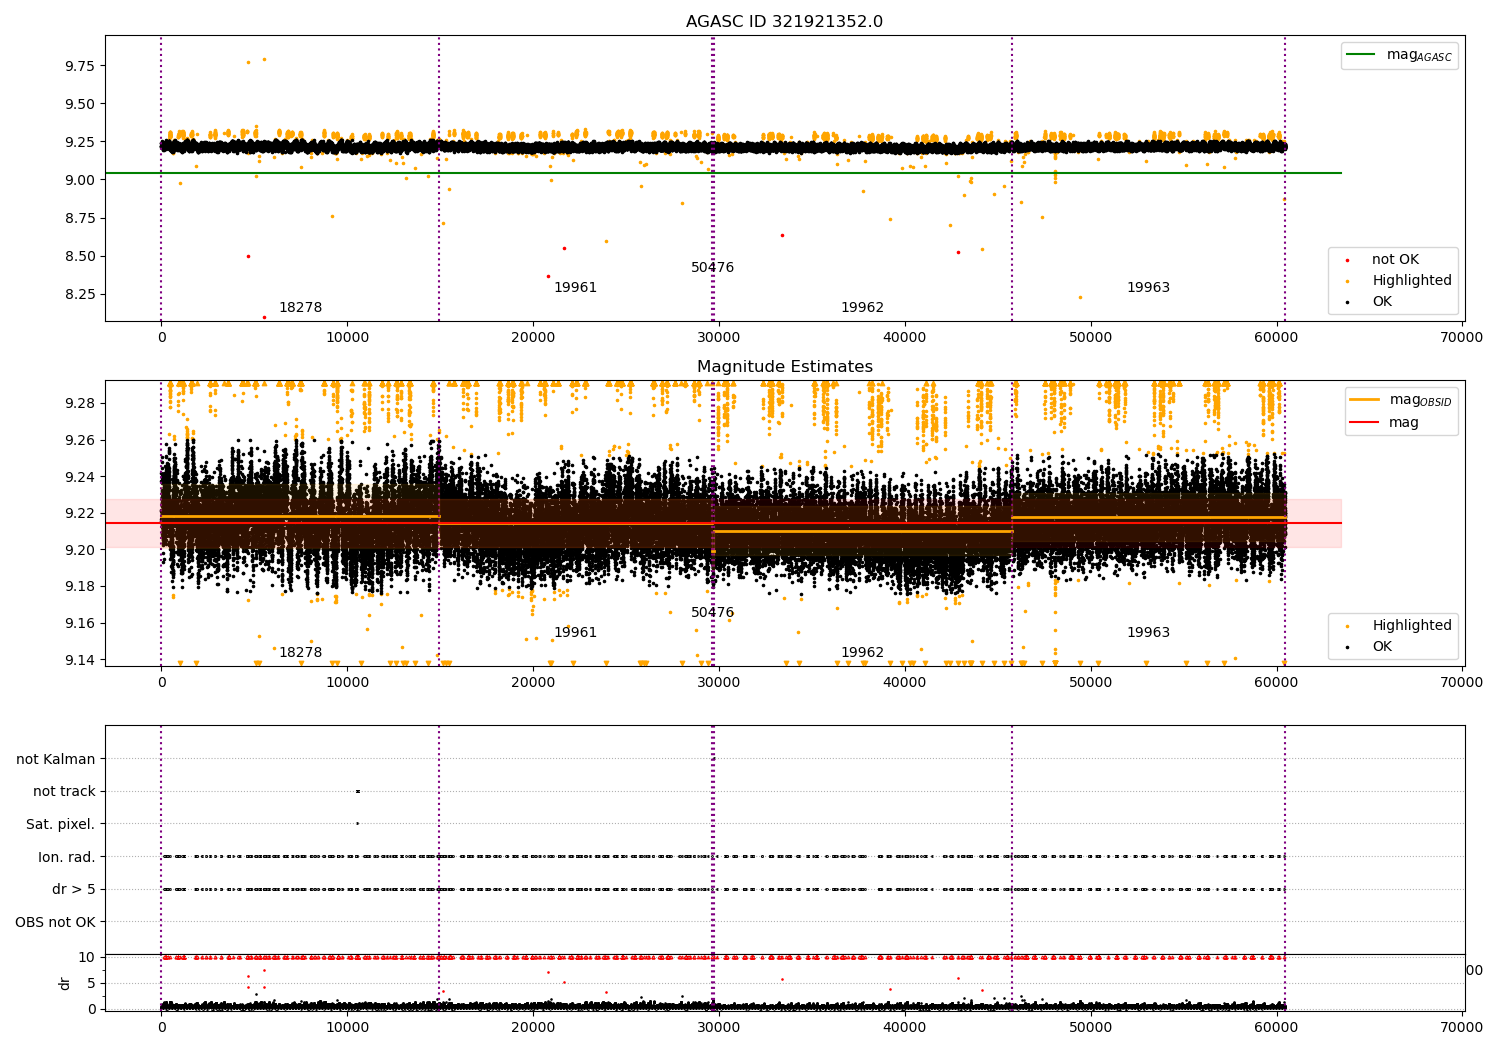Click the 'OBS not OK' row label
This screenshot has width=1500, height=1050.
pos(56,922)
